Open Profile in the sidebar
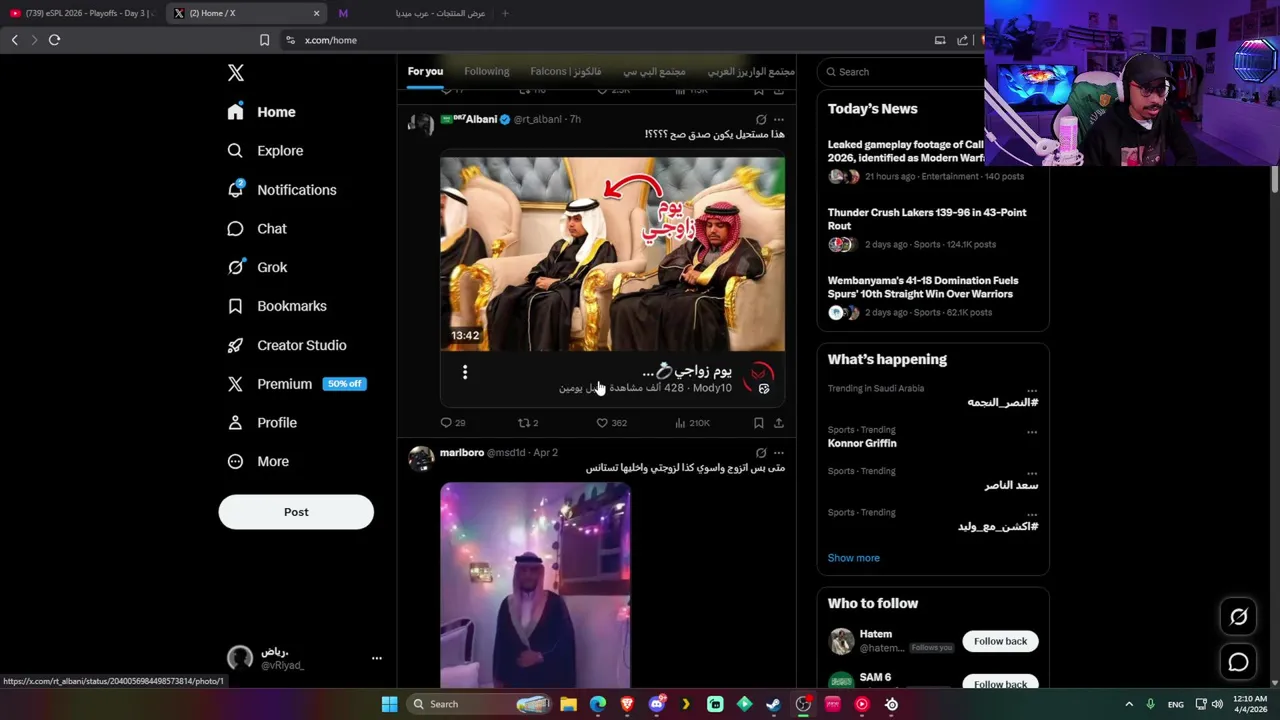 click(262, 423)
